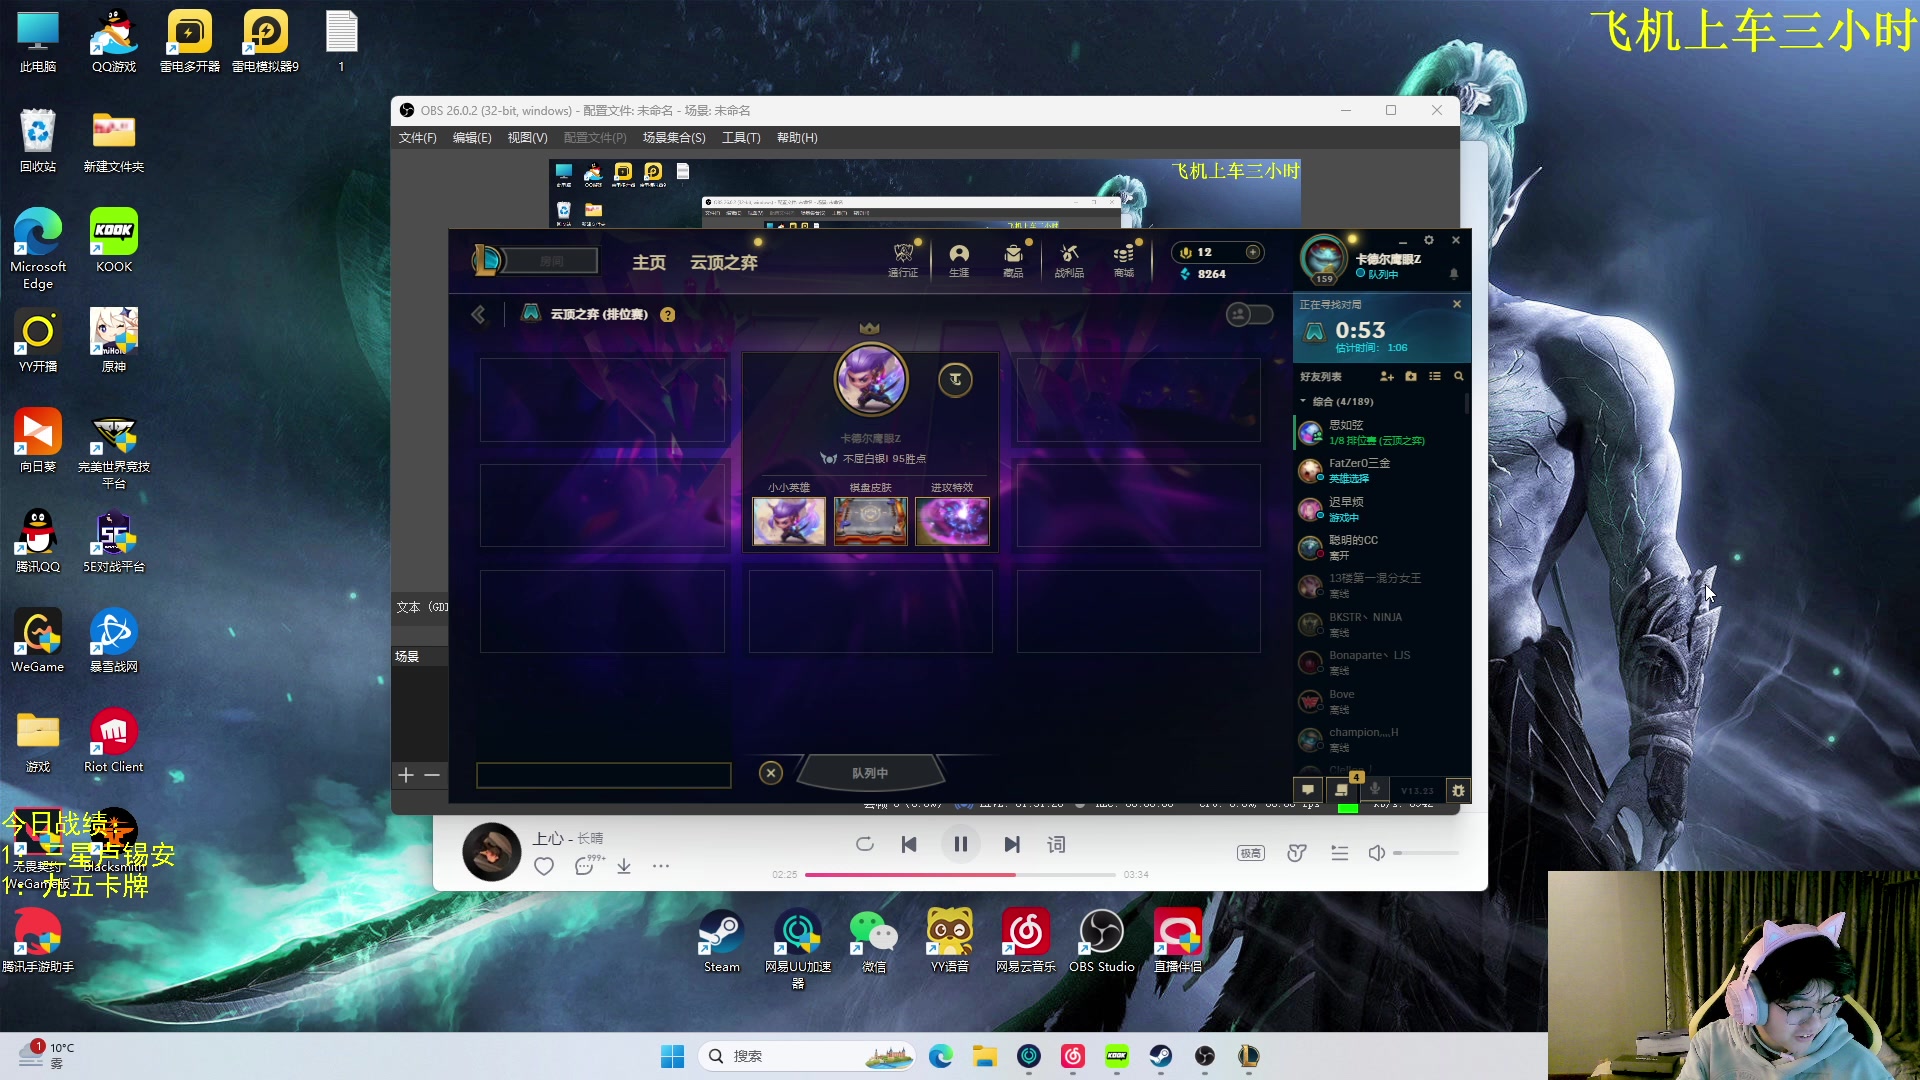The height and width of the screenshot is (1080, 1920).
Task: Click the heart like icon in music player
Action: point(544,867)
